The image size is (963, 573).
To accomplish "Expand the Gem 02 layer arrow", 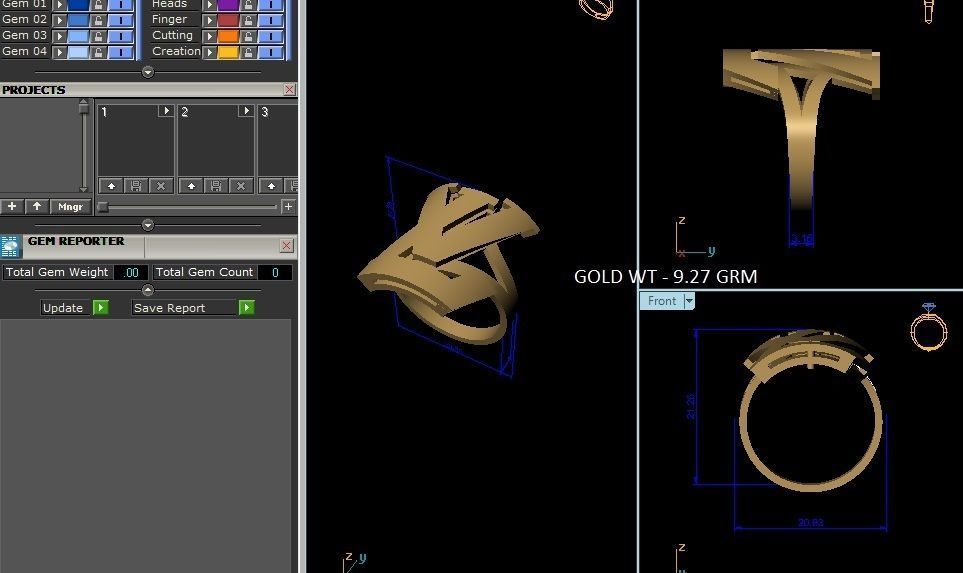I will pyautogui.click(x=60, y=20).
